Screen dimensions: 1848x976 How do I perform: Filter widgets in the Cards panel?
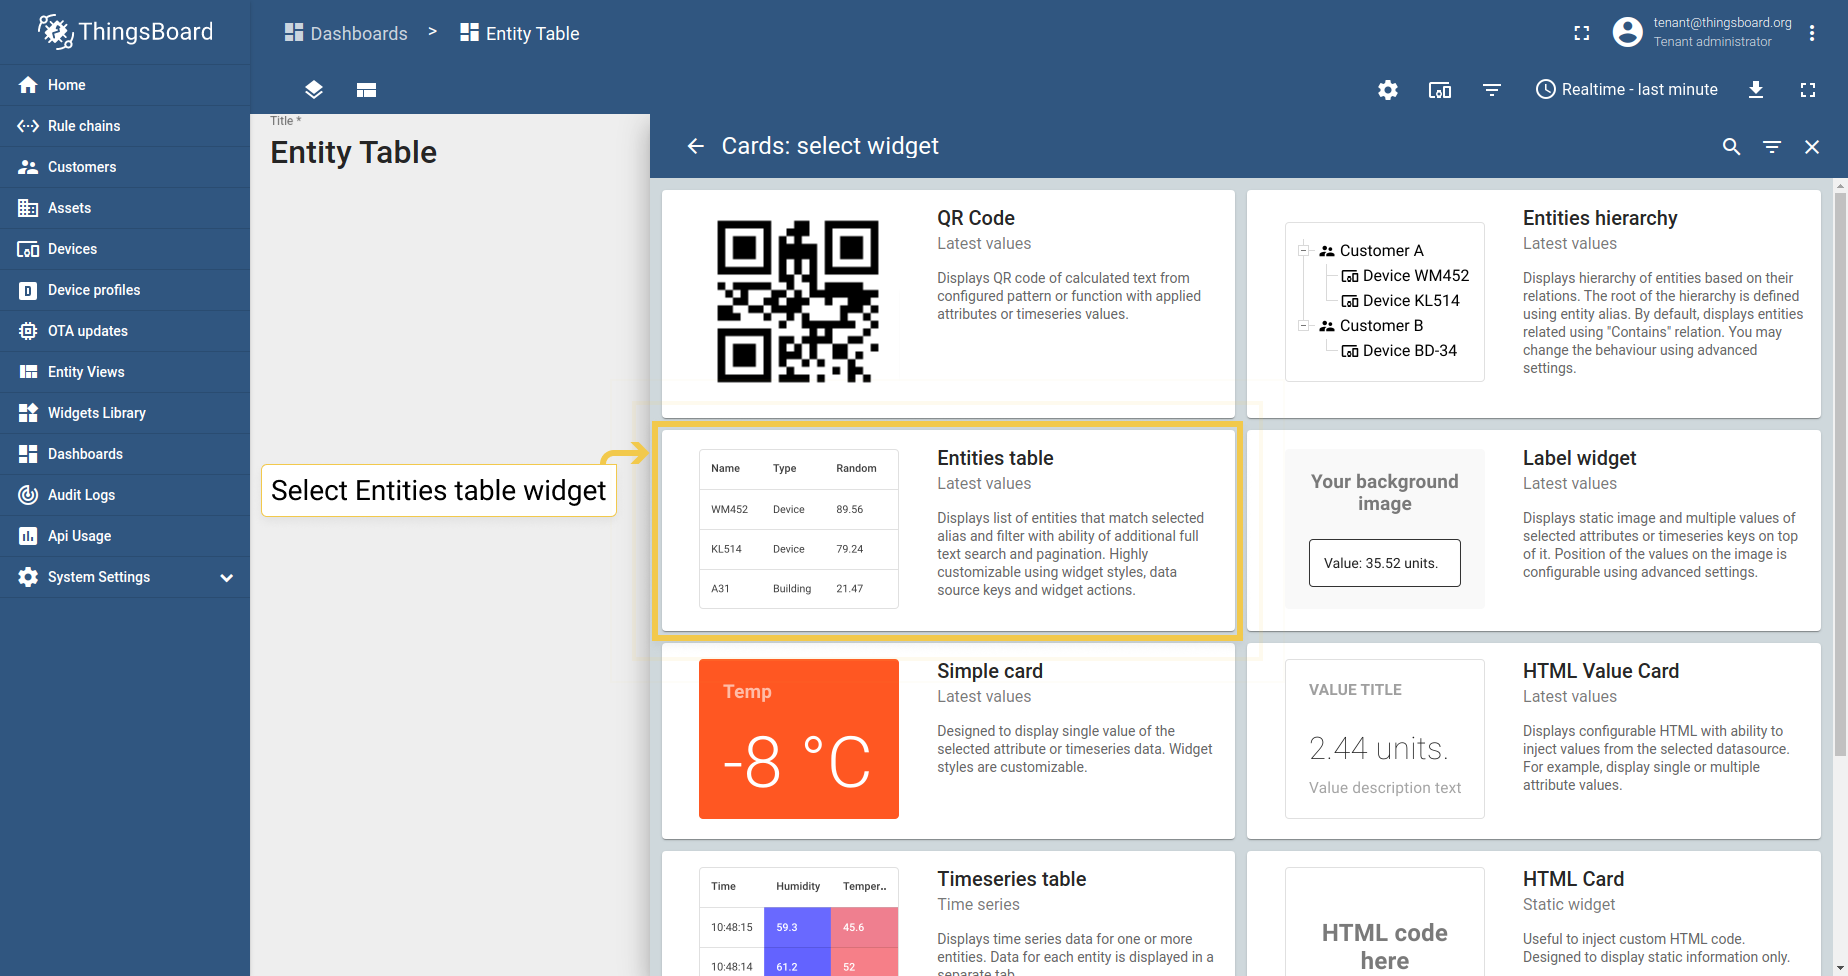coord(1772,147)
